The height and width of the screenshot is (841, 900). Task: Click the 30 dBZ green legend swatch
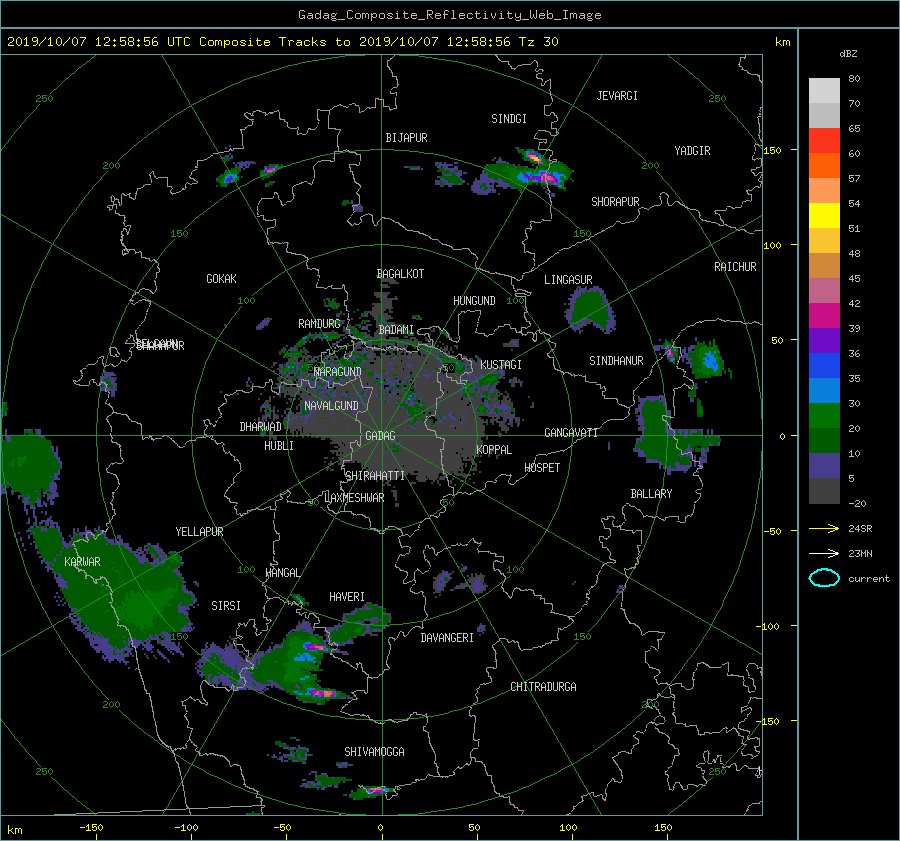(824, 416)
